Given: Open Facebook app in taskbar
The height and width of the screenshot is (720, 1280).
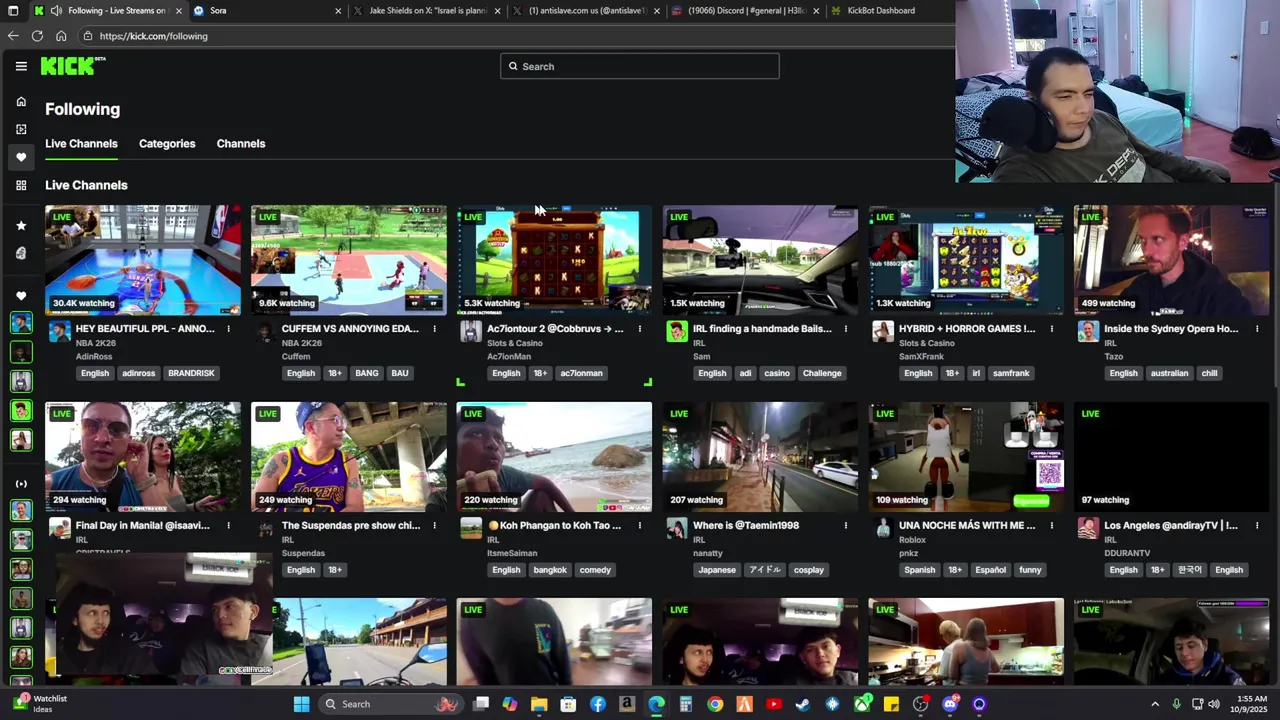Looking at the screenshot, I should [x=598, y=704].
